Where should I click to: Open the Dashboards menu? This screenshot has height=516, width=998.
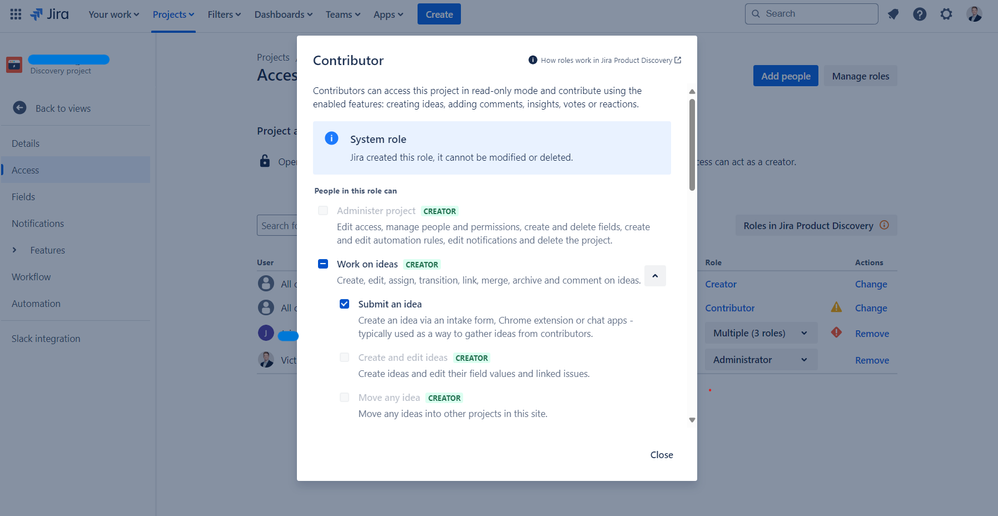(x=283, y=14)
